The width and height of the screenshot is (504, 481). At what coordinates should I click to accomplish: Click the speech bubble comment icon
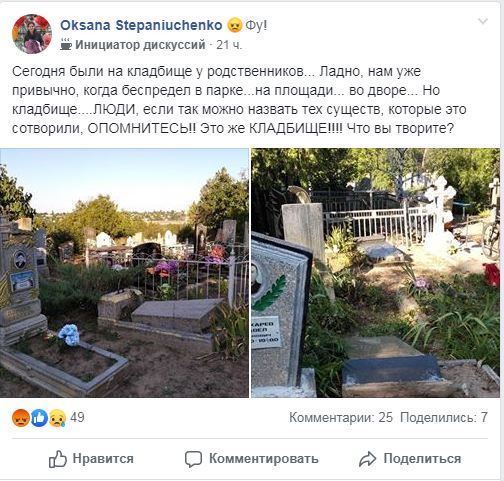click(193, 459)
